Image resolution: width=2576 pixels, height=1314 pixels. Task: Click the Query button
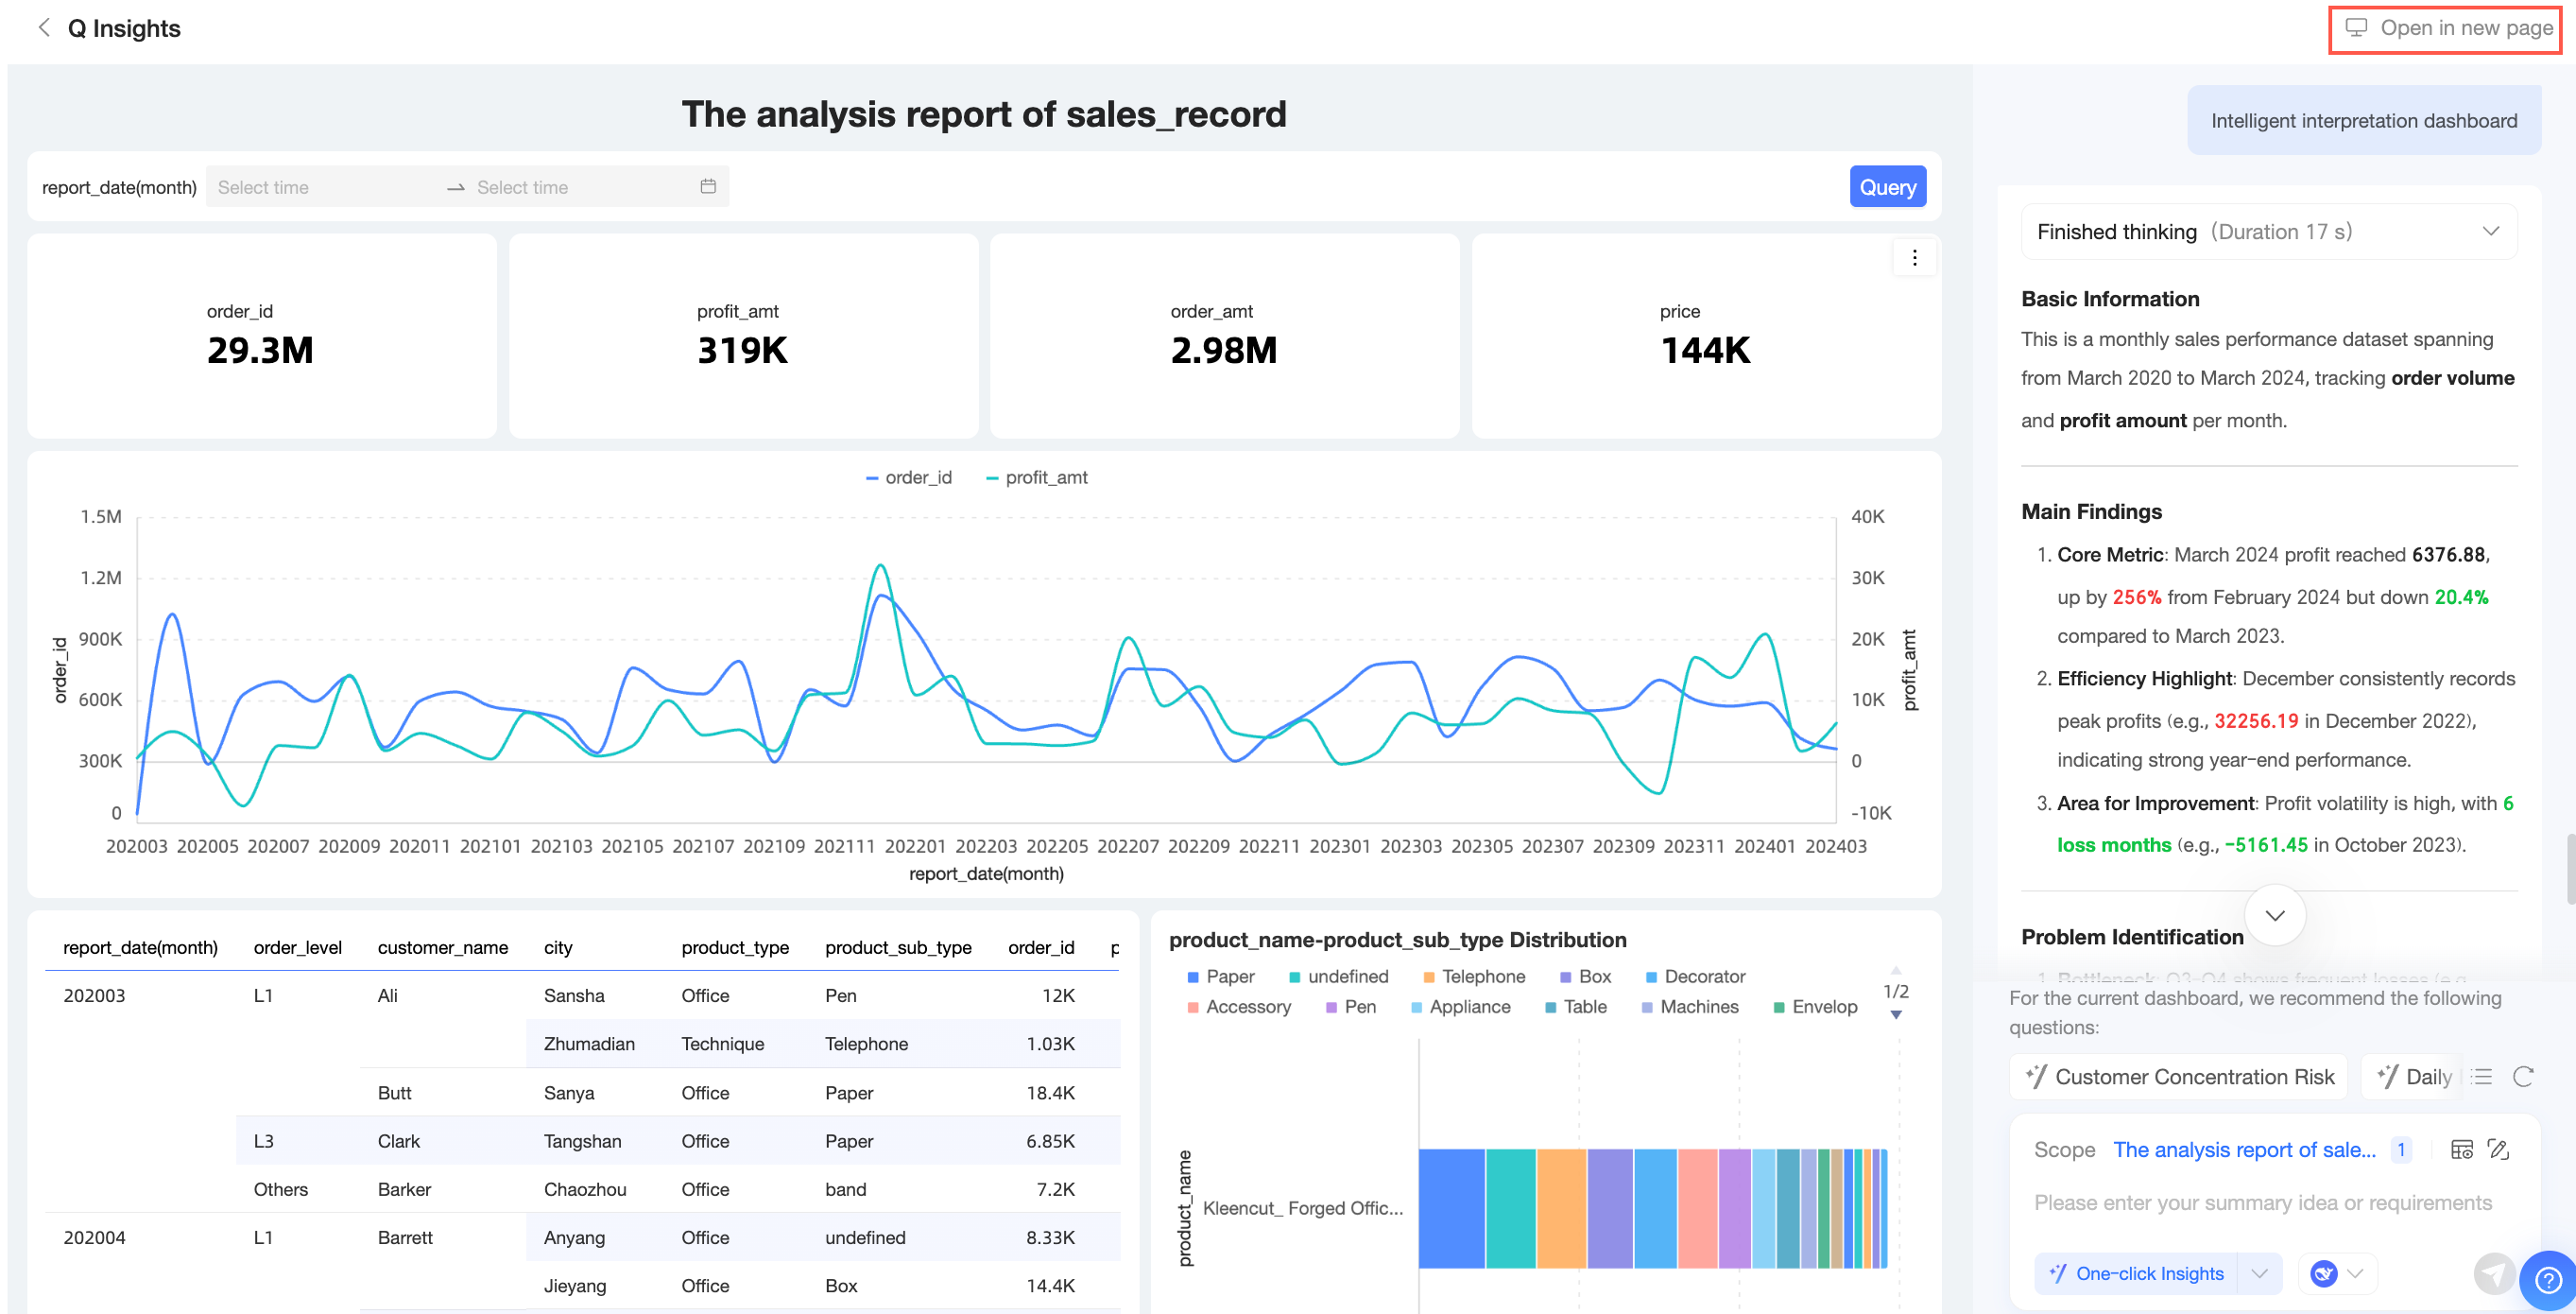(1887, 187)
